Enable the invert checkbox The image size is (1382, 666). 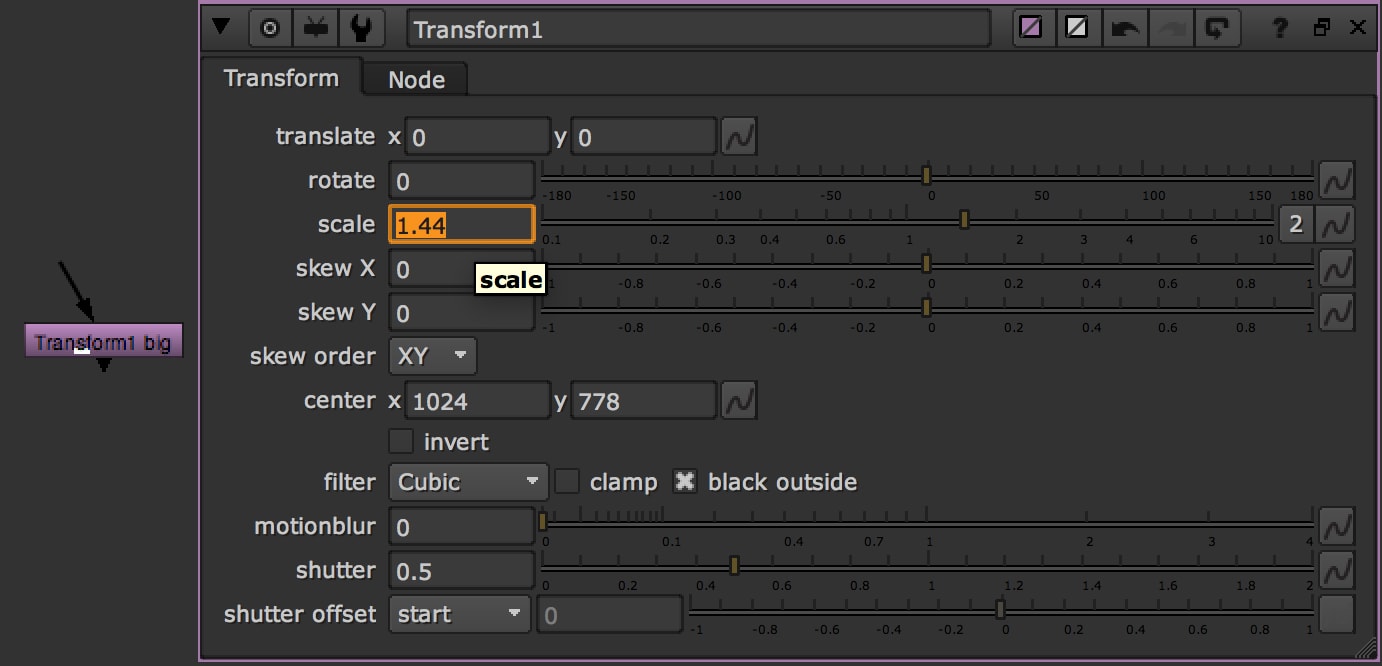(x=401, y=441)
